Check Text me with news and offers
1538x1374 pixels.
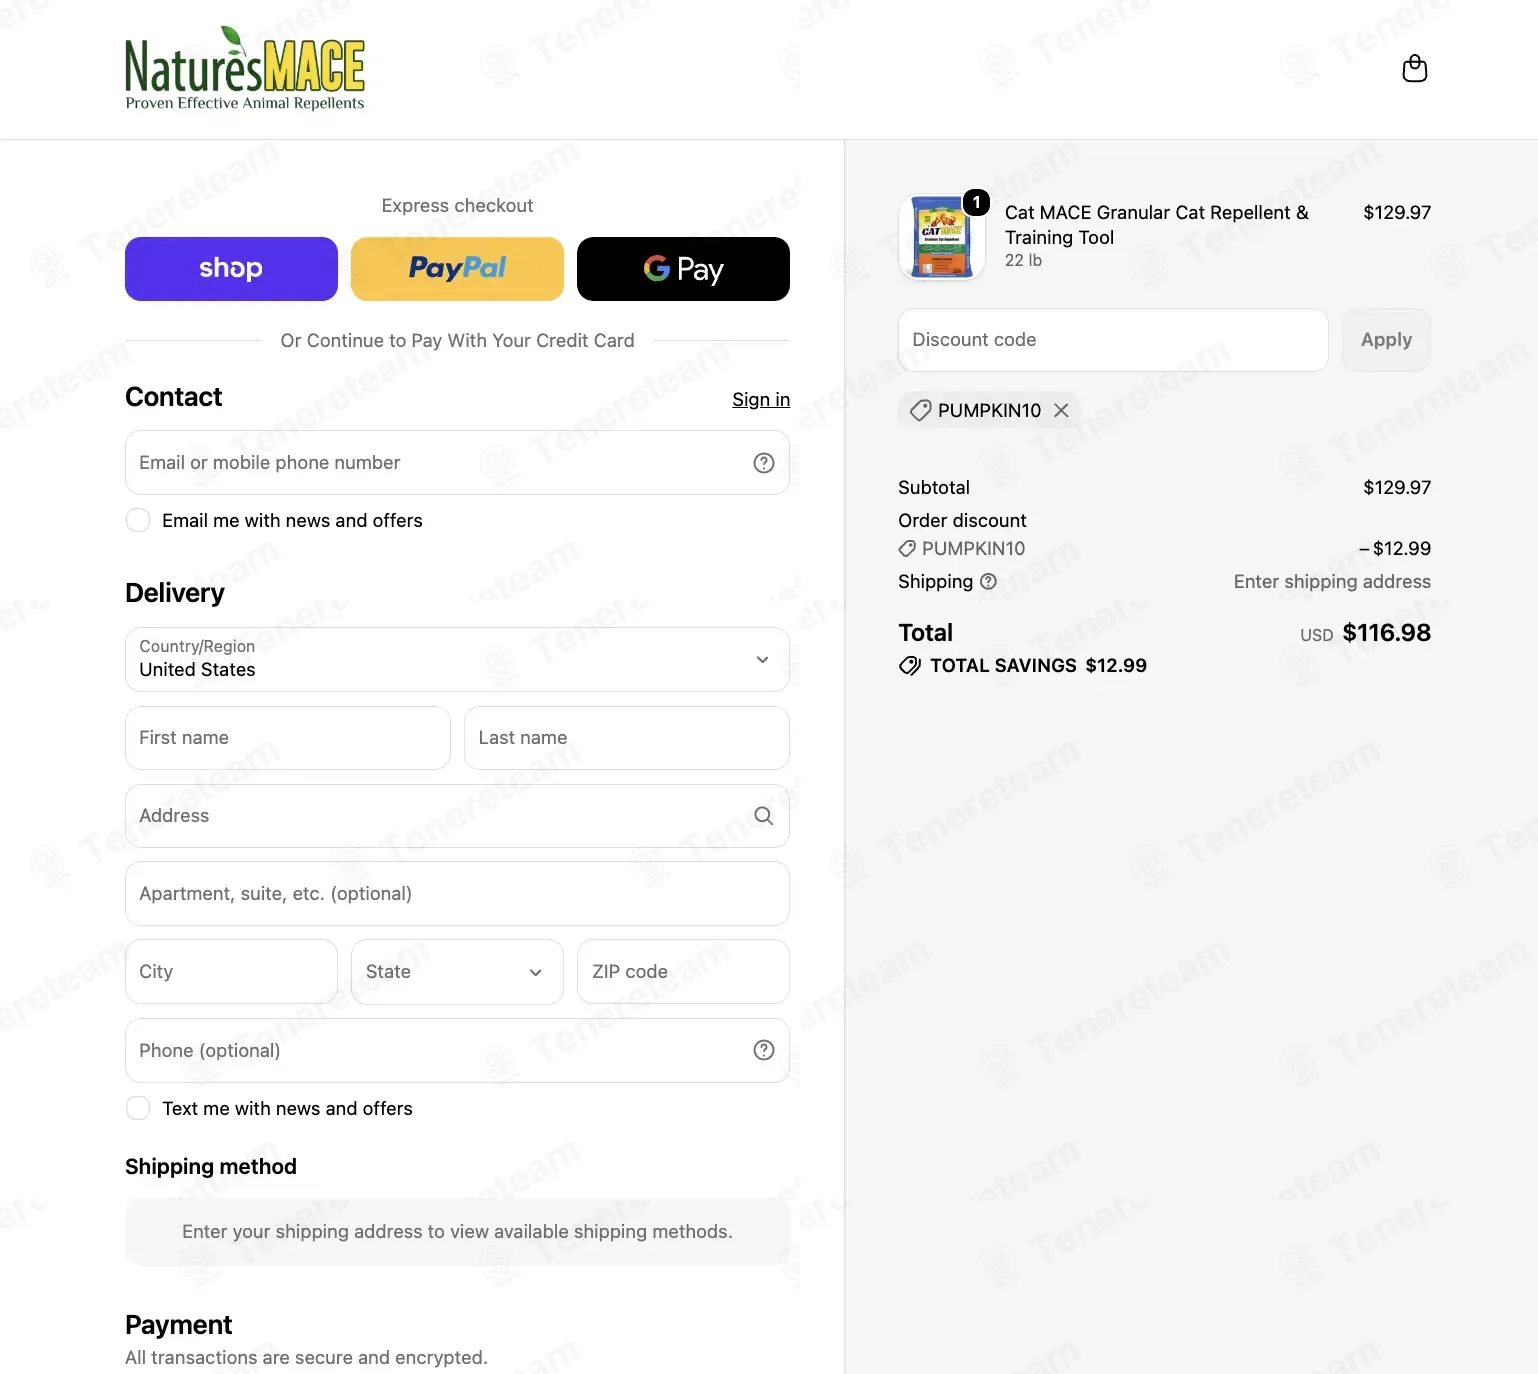click(x=138, y=1108)
